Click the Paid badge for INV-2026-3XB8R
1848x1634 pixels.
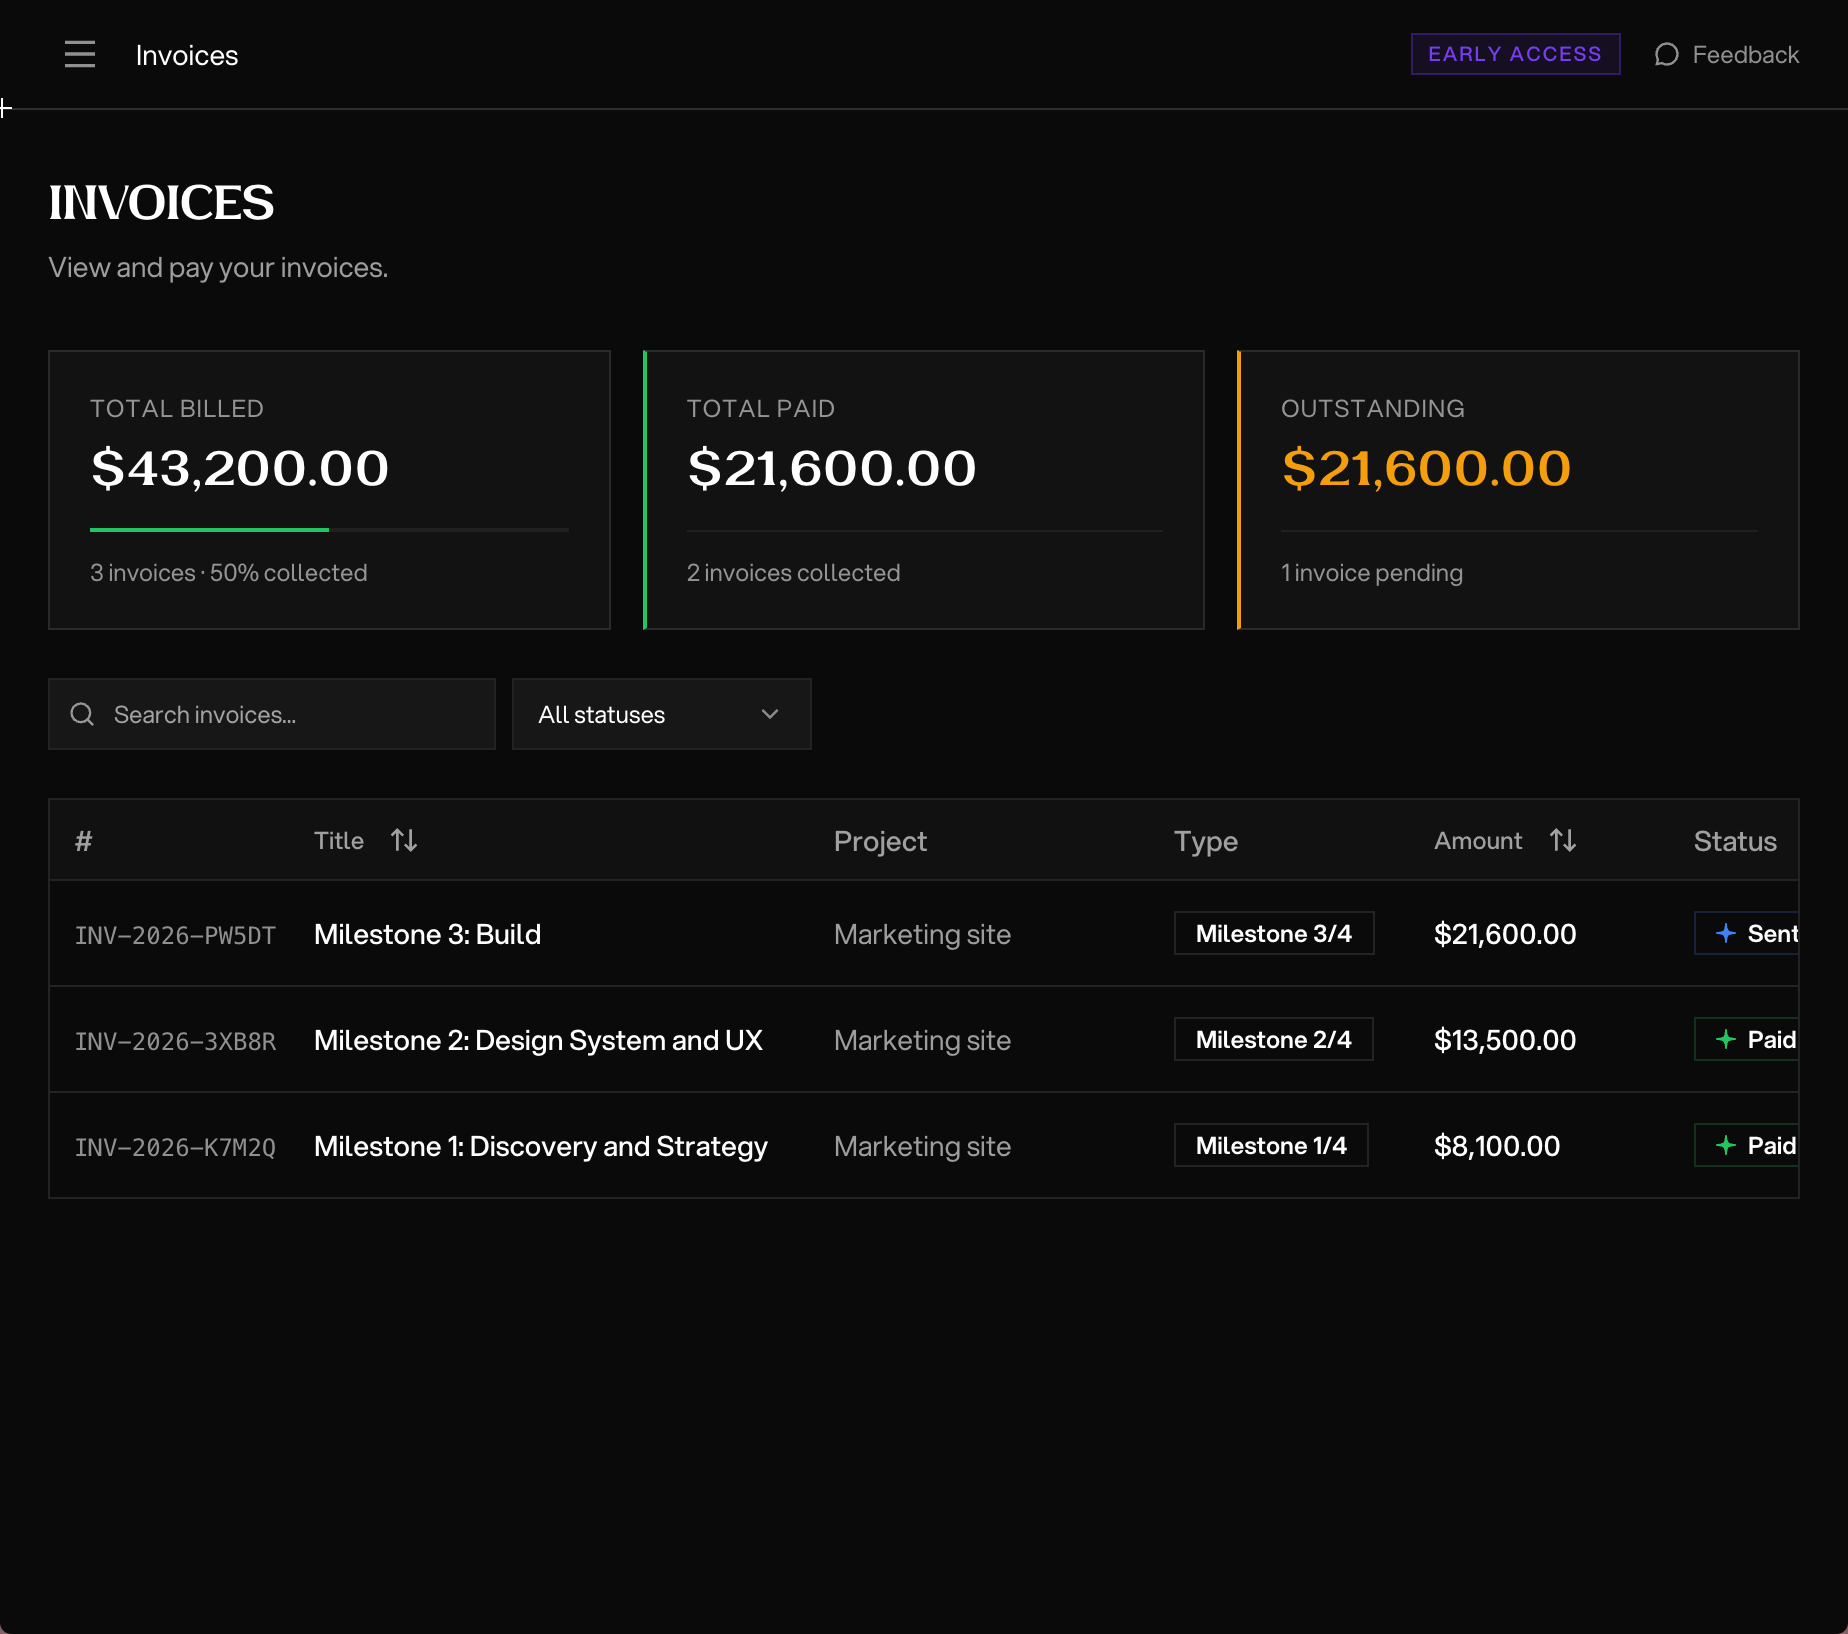click(1746, 1039)
